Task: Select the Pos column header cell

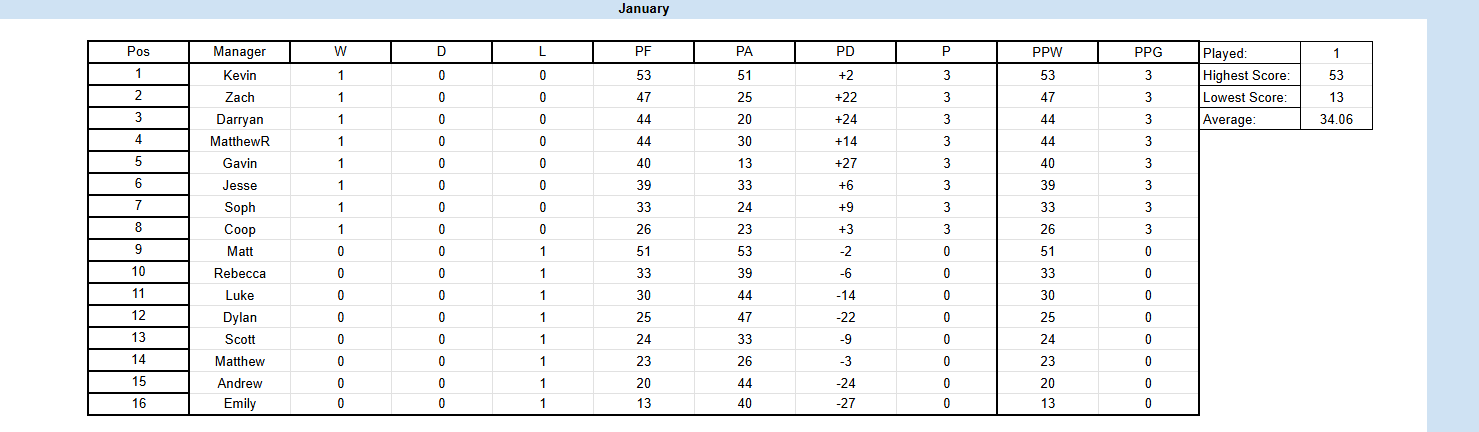Action: pos(138,52)
